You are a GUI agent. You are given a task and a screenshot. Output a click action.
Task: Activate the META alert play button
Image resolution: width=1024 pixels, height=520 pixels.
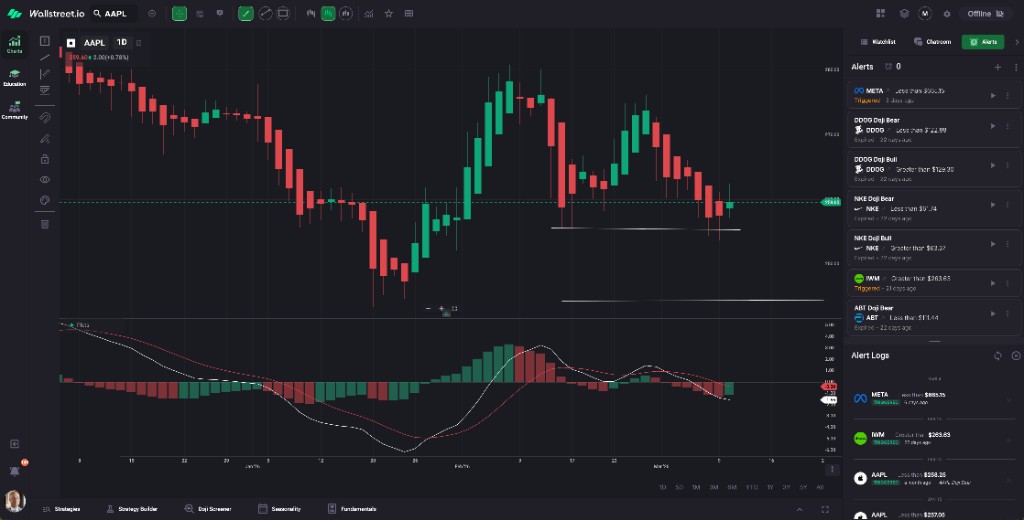(x=993, y=95)
